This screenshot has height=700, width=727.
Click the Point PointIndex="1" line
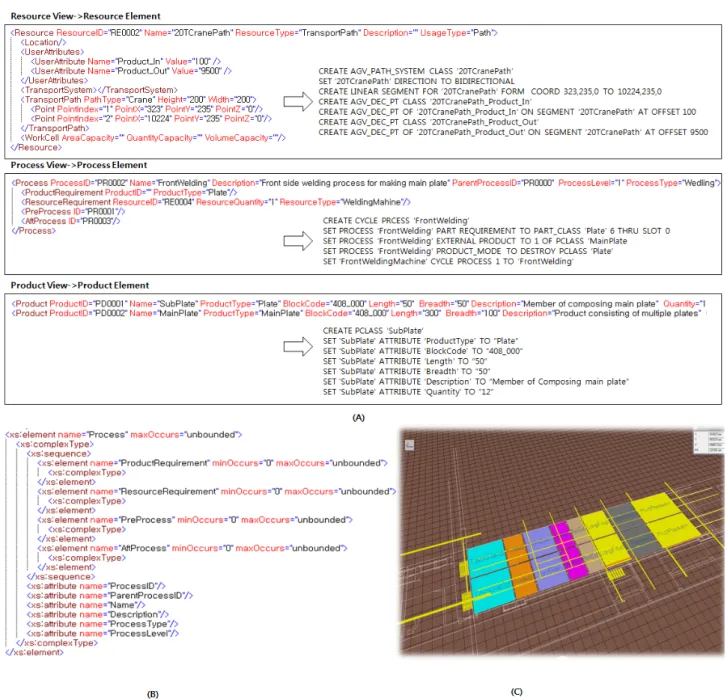pos(147,109)
